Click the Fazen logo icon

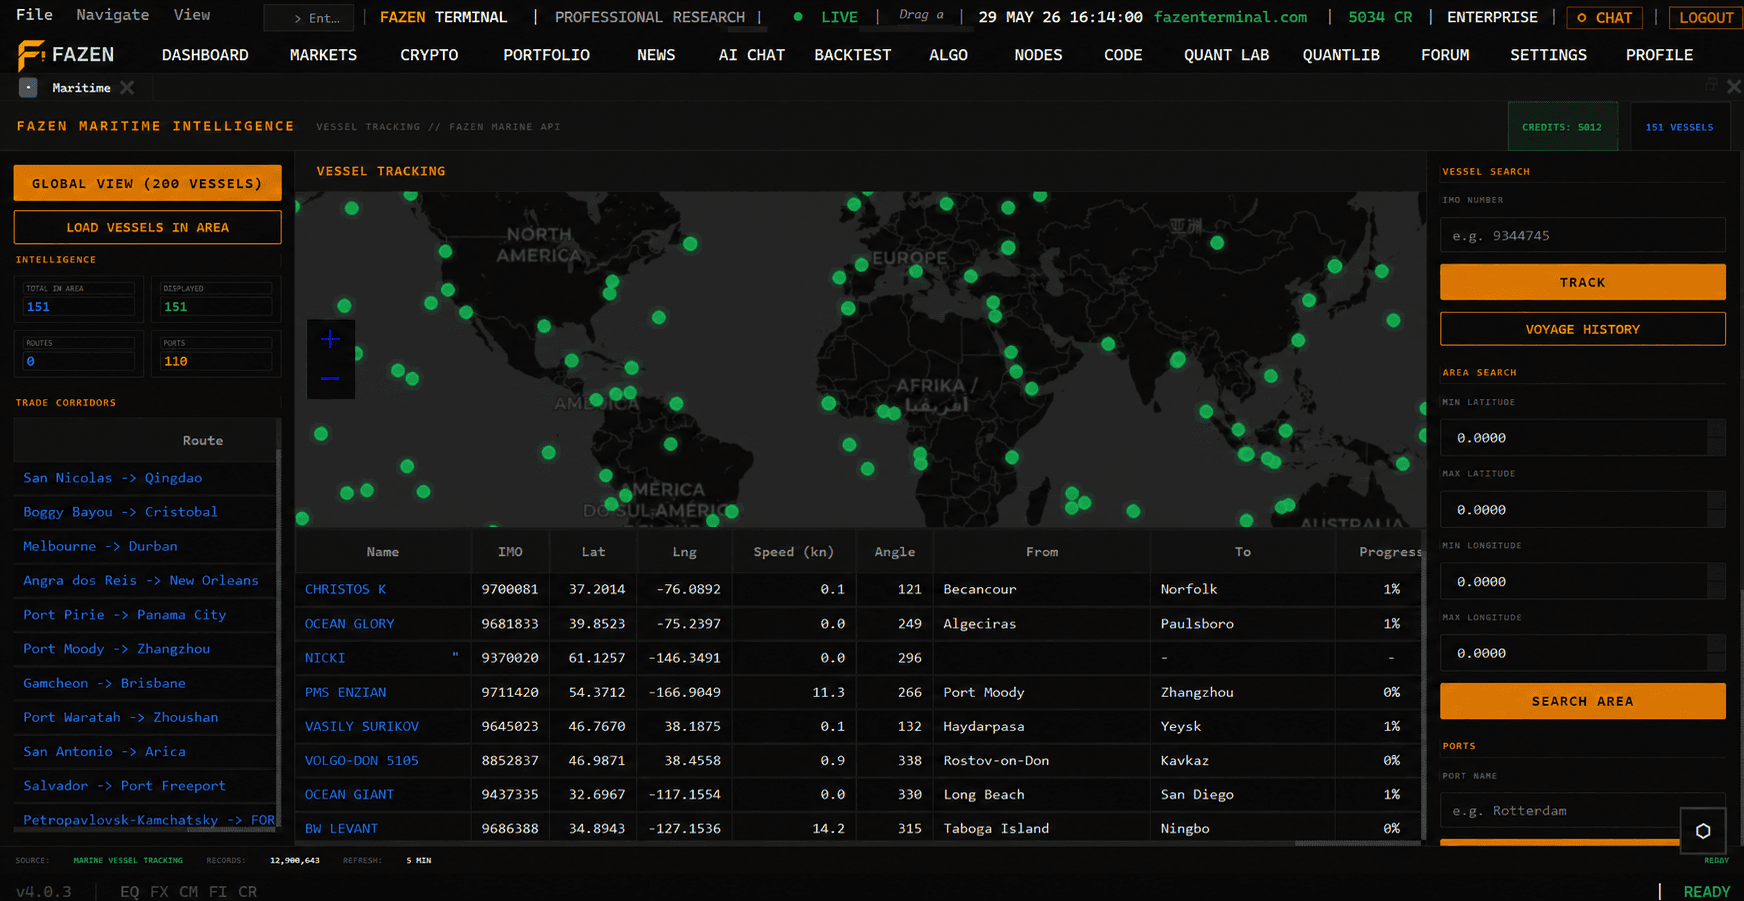coord(31,55)
